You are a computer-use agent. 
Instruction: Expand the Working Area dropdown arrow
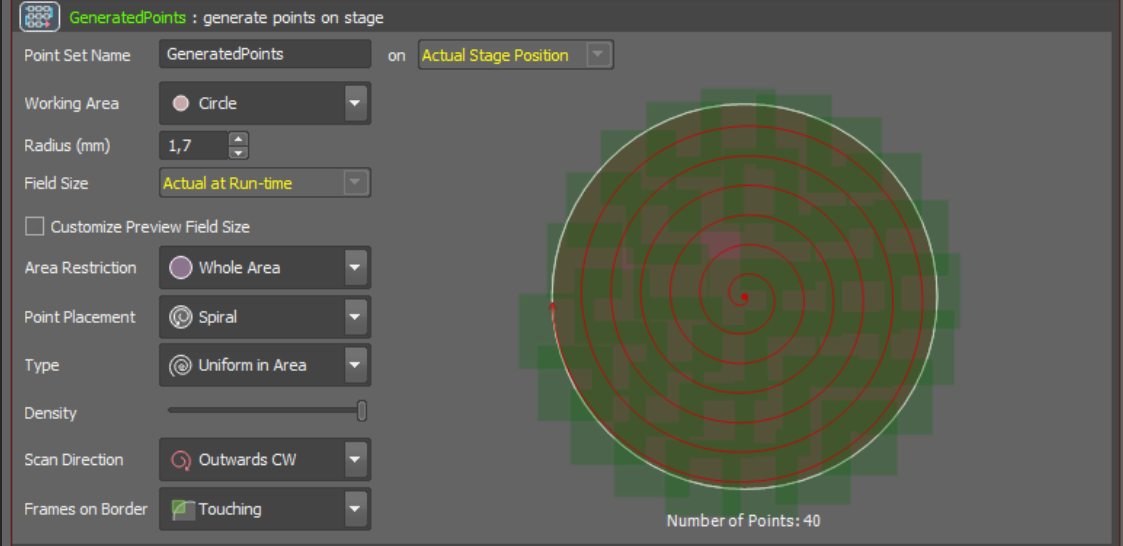(354, 103)
